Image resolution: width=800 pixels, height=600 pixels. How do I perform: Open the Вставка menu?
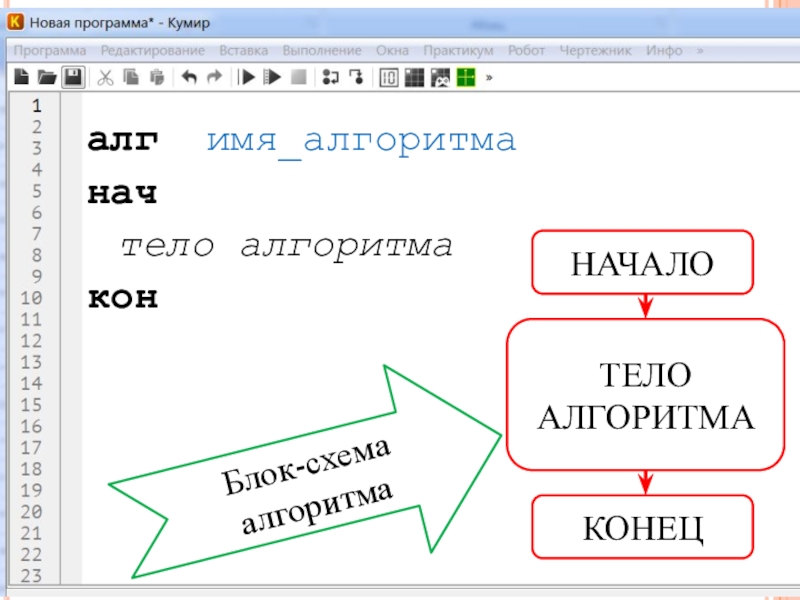click(243, 51)
